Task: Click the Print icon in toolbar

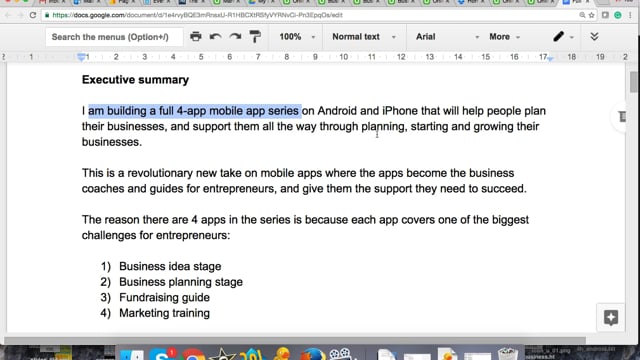Action: pos(196,37)
